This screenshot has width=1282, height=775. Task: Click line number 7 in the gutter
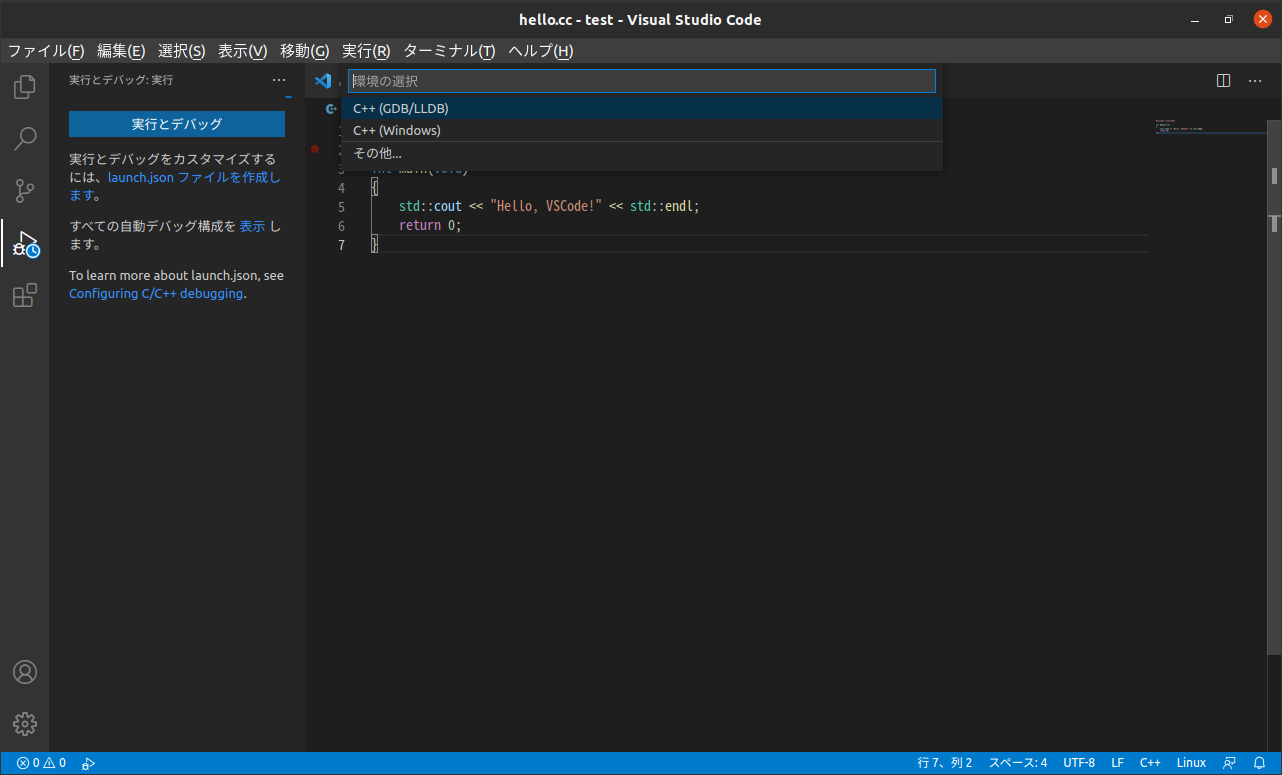(x=341, y=245)
